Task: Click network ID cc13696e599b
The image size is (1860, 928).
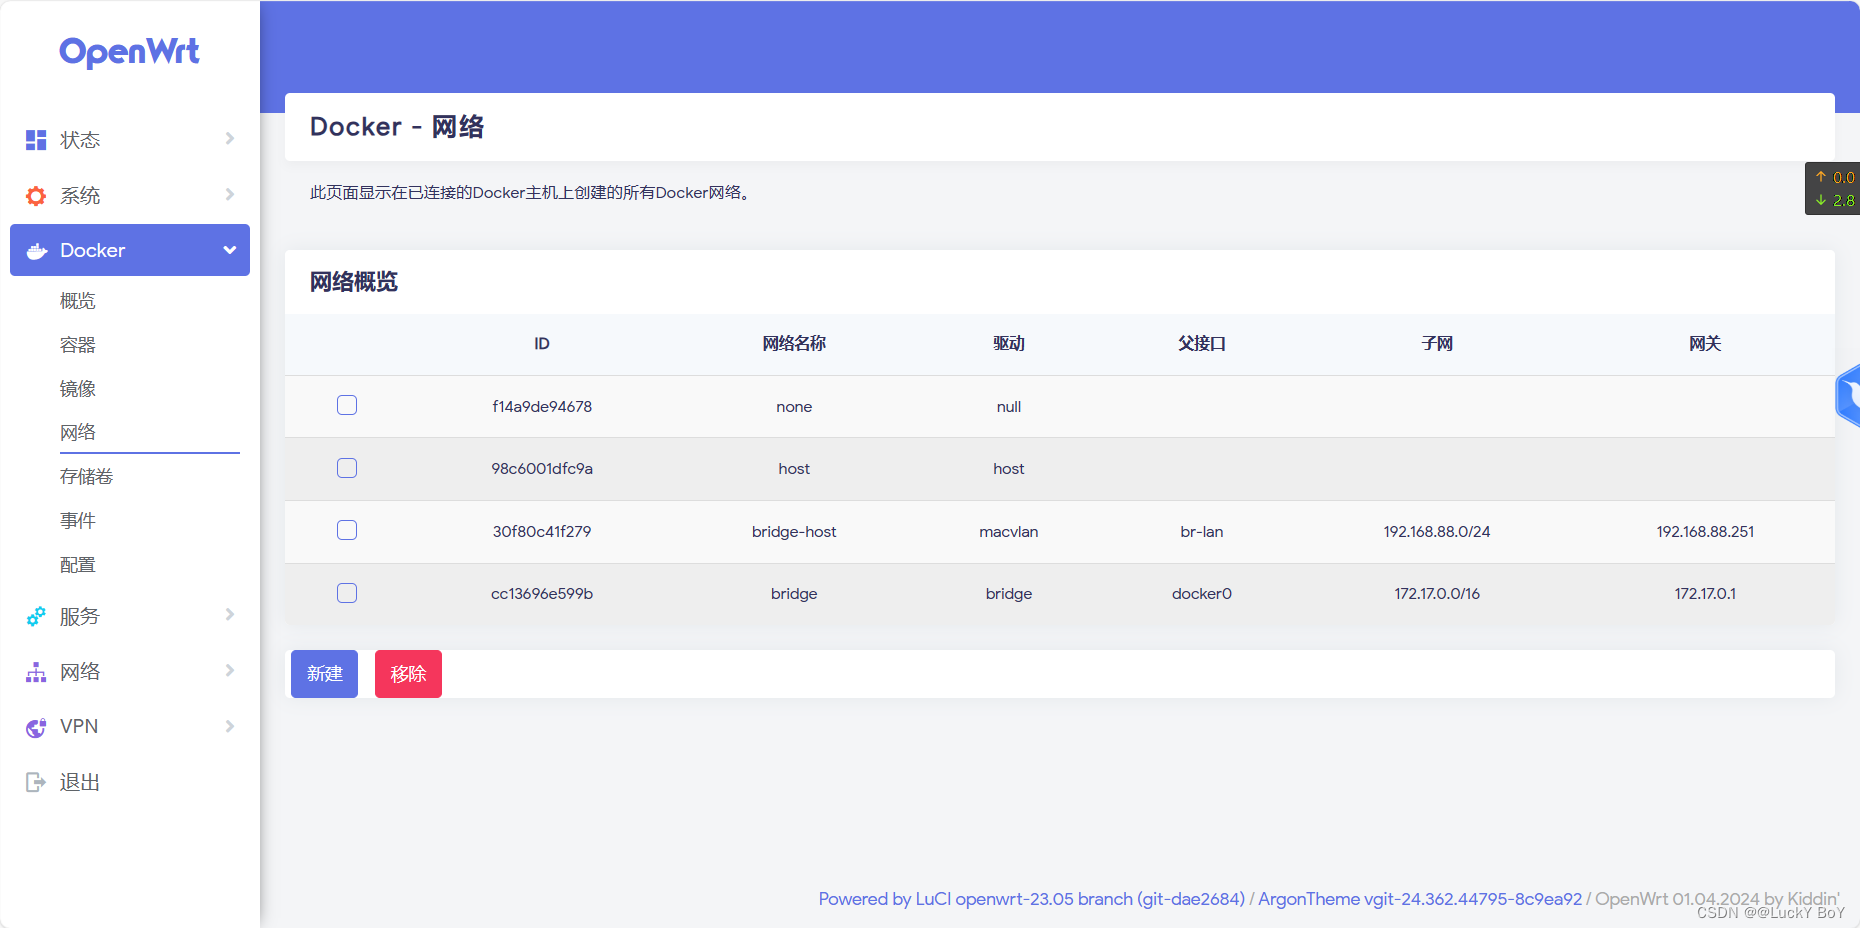Action: (x=542, y=594)
